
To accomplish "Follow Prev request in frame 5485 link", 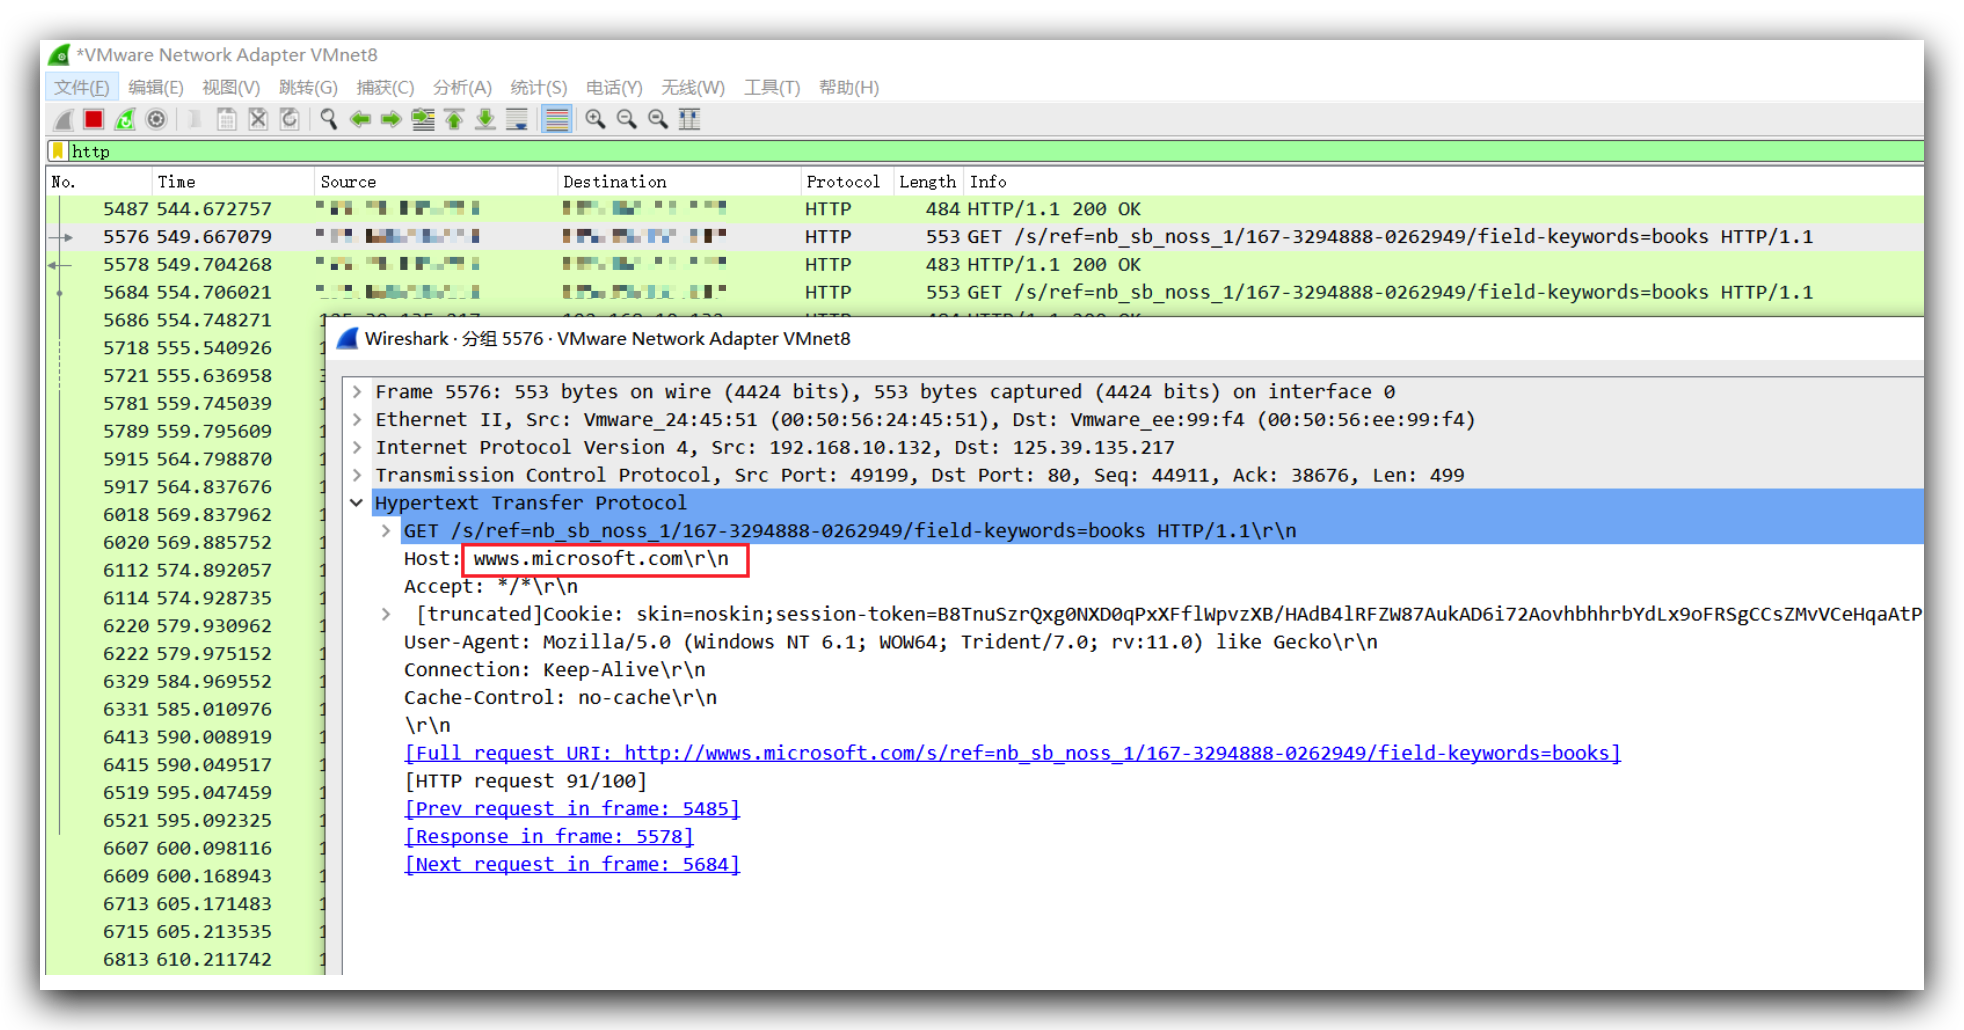I will [572, 809].
